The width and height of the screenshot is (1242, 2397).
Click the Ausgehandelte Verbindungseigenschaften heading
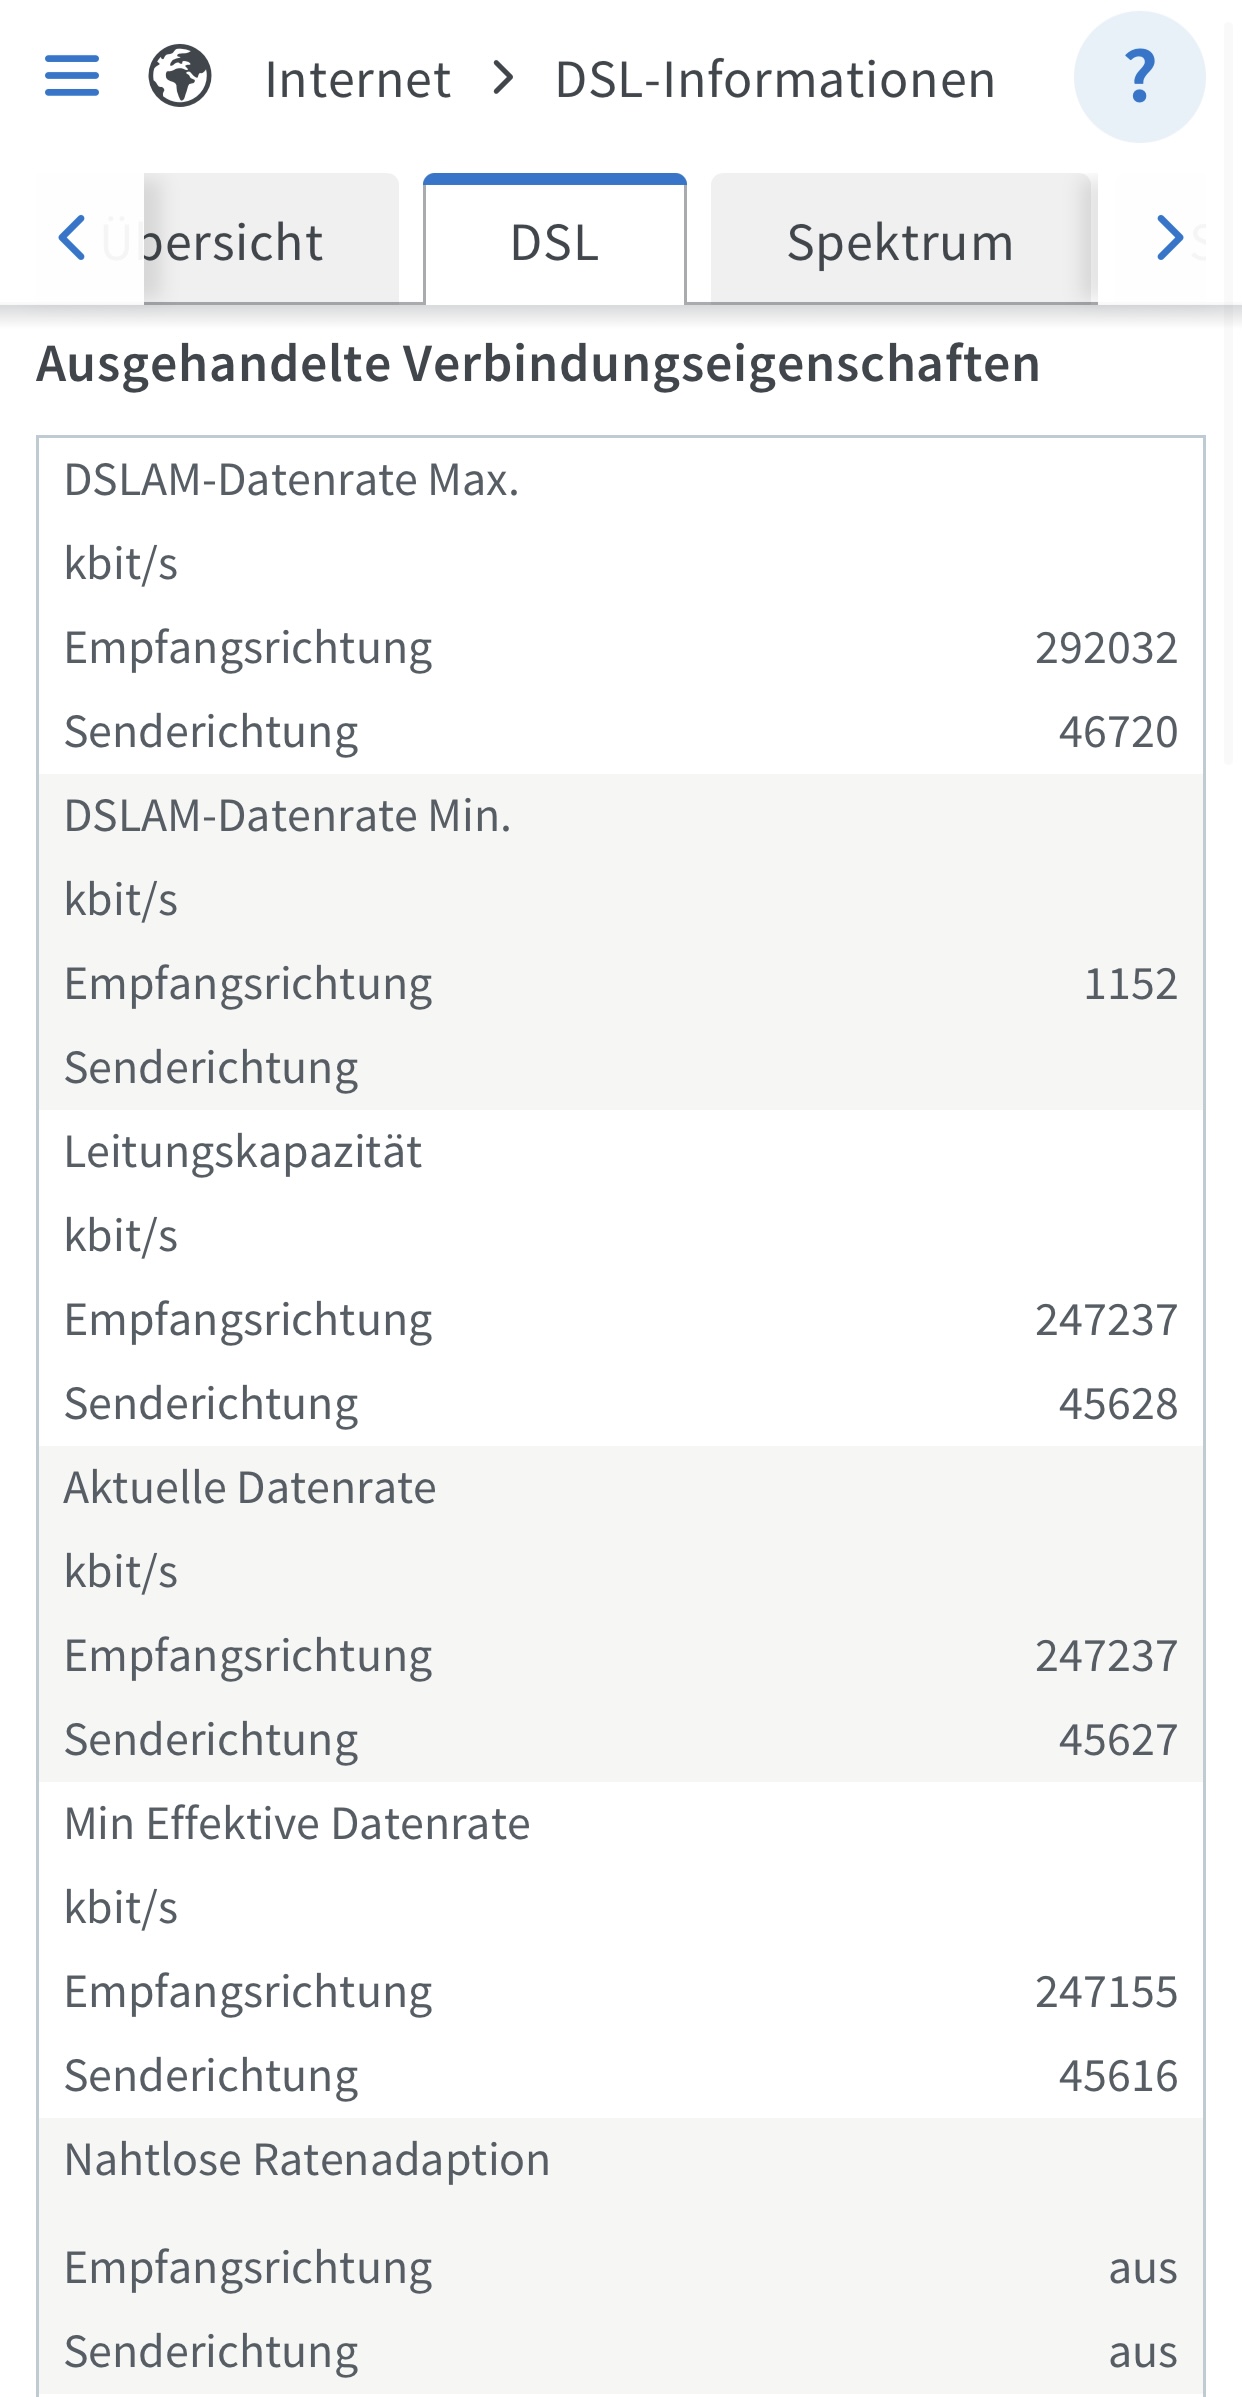(539, 364)
